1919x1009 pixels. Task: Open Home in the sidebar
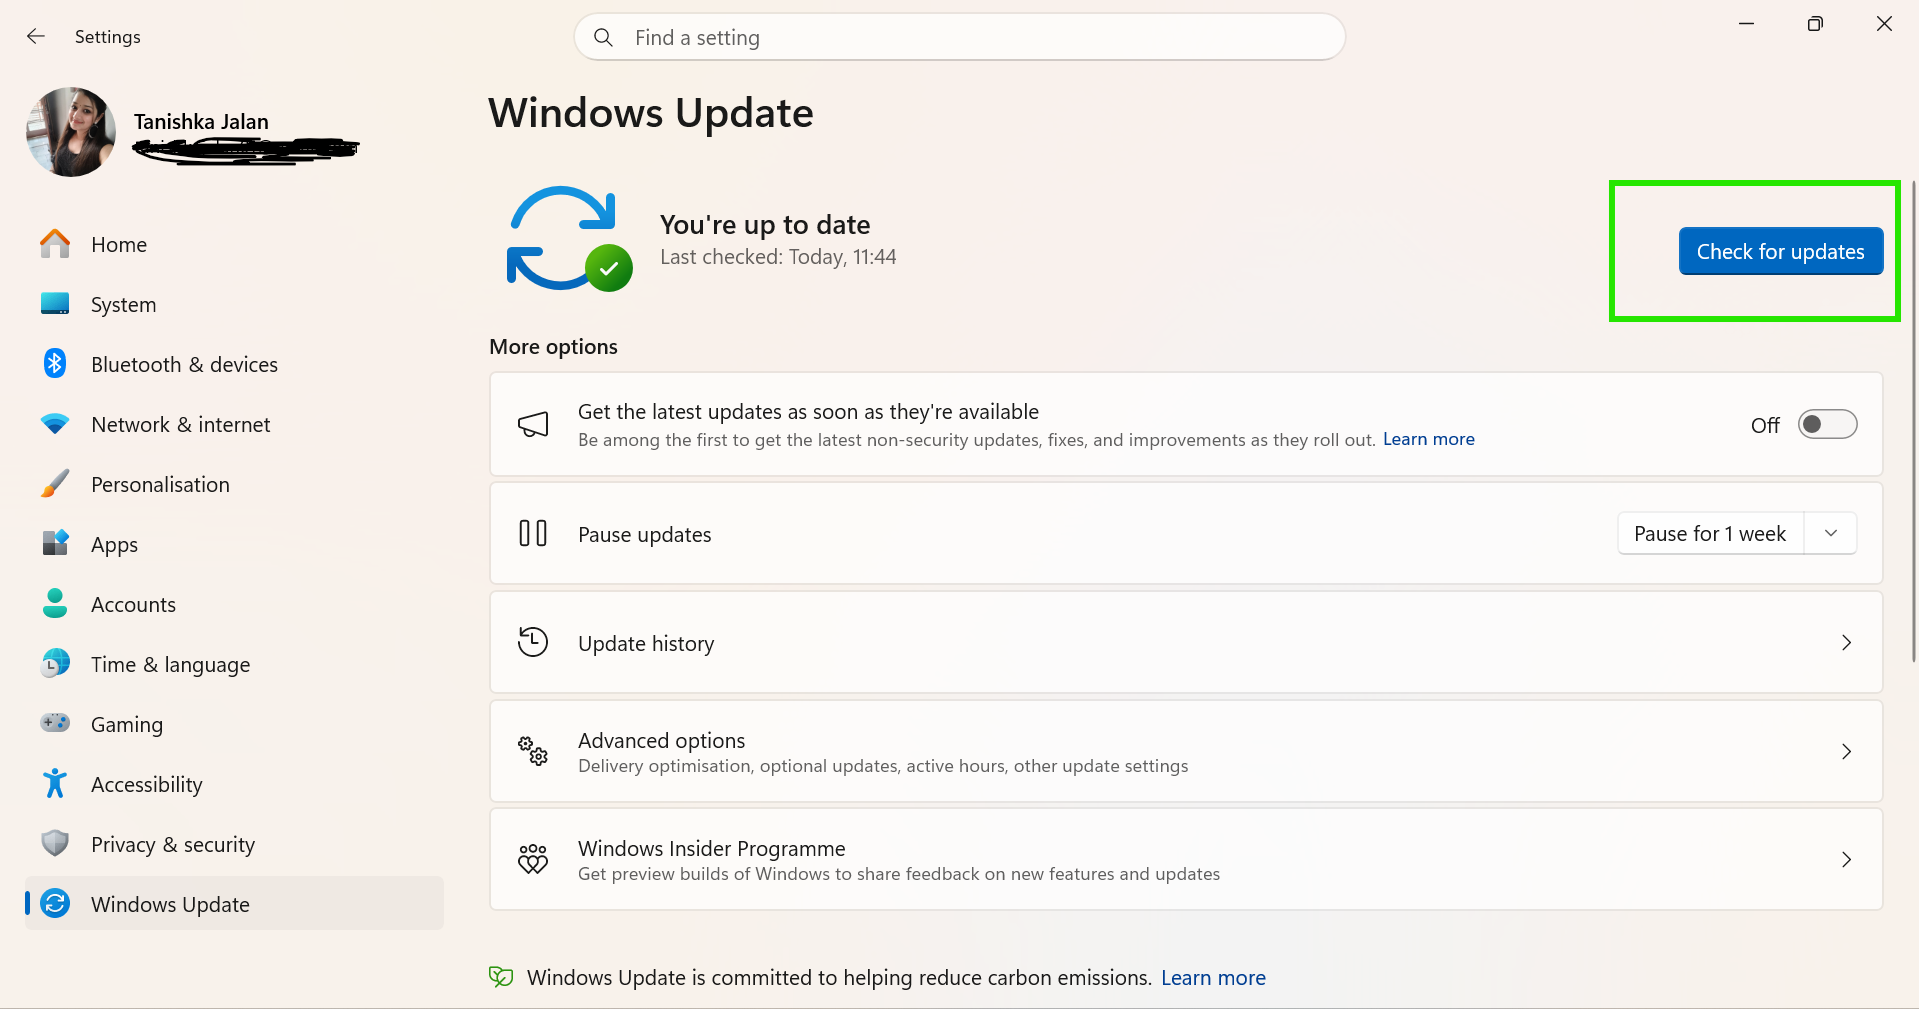(x=234, y=244)
